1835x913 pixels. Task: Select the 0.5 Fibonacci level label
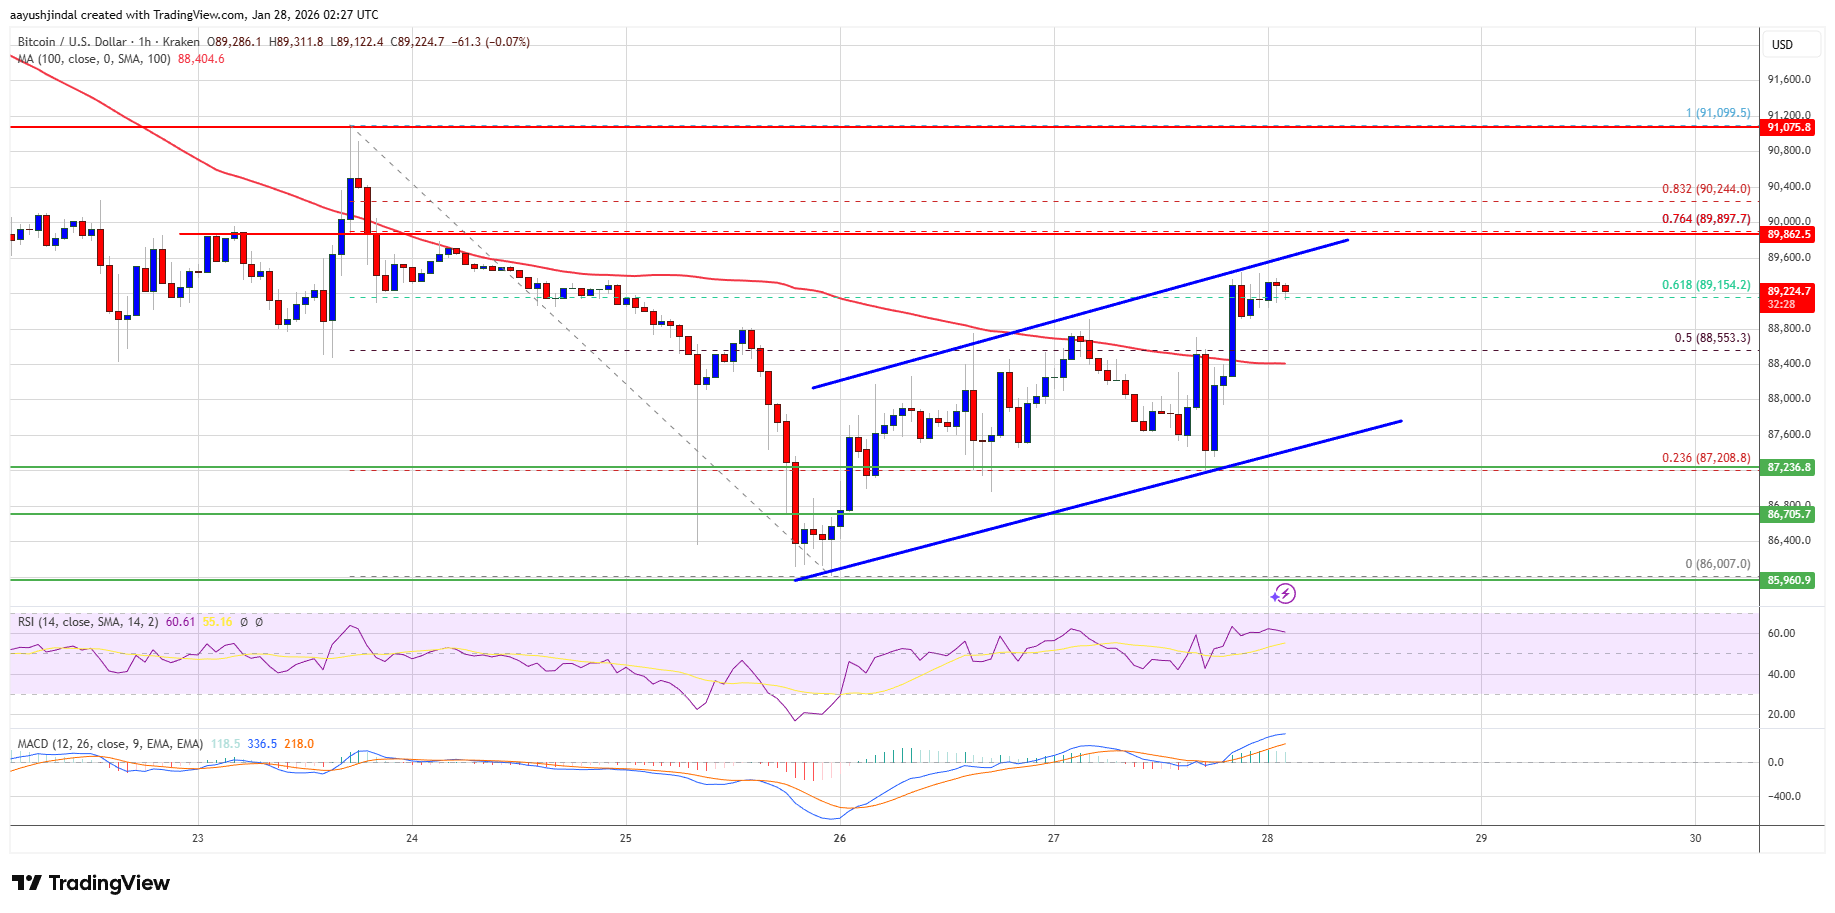click(x=1712, y=338)
